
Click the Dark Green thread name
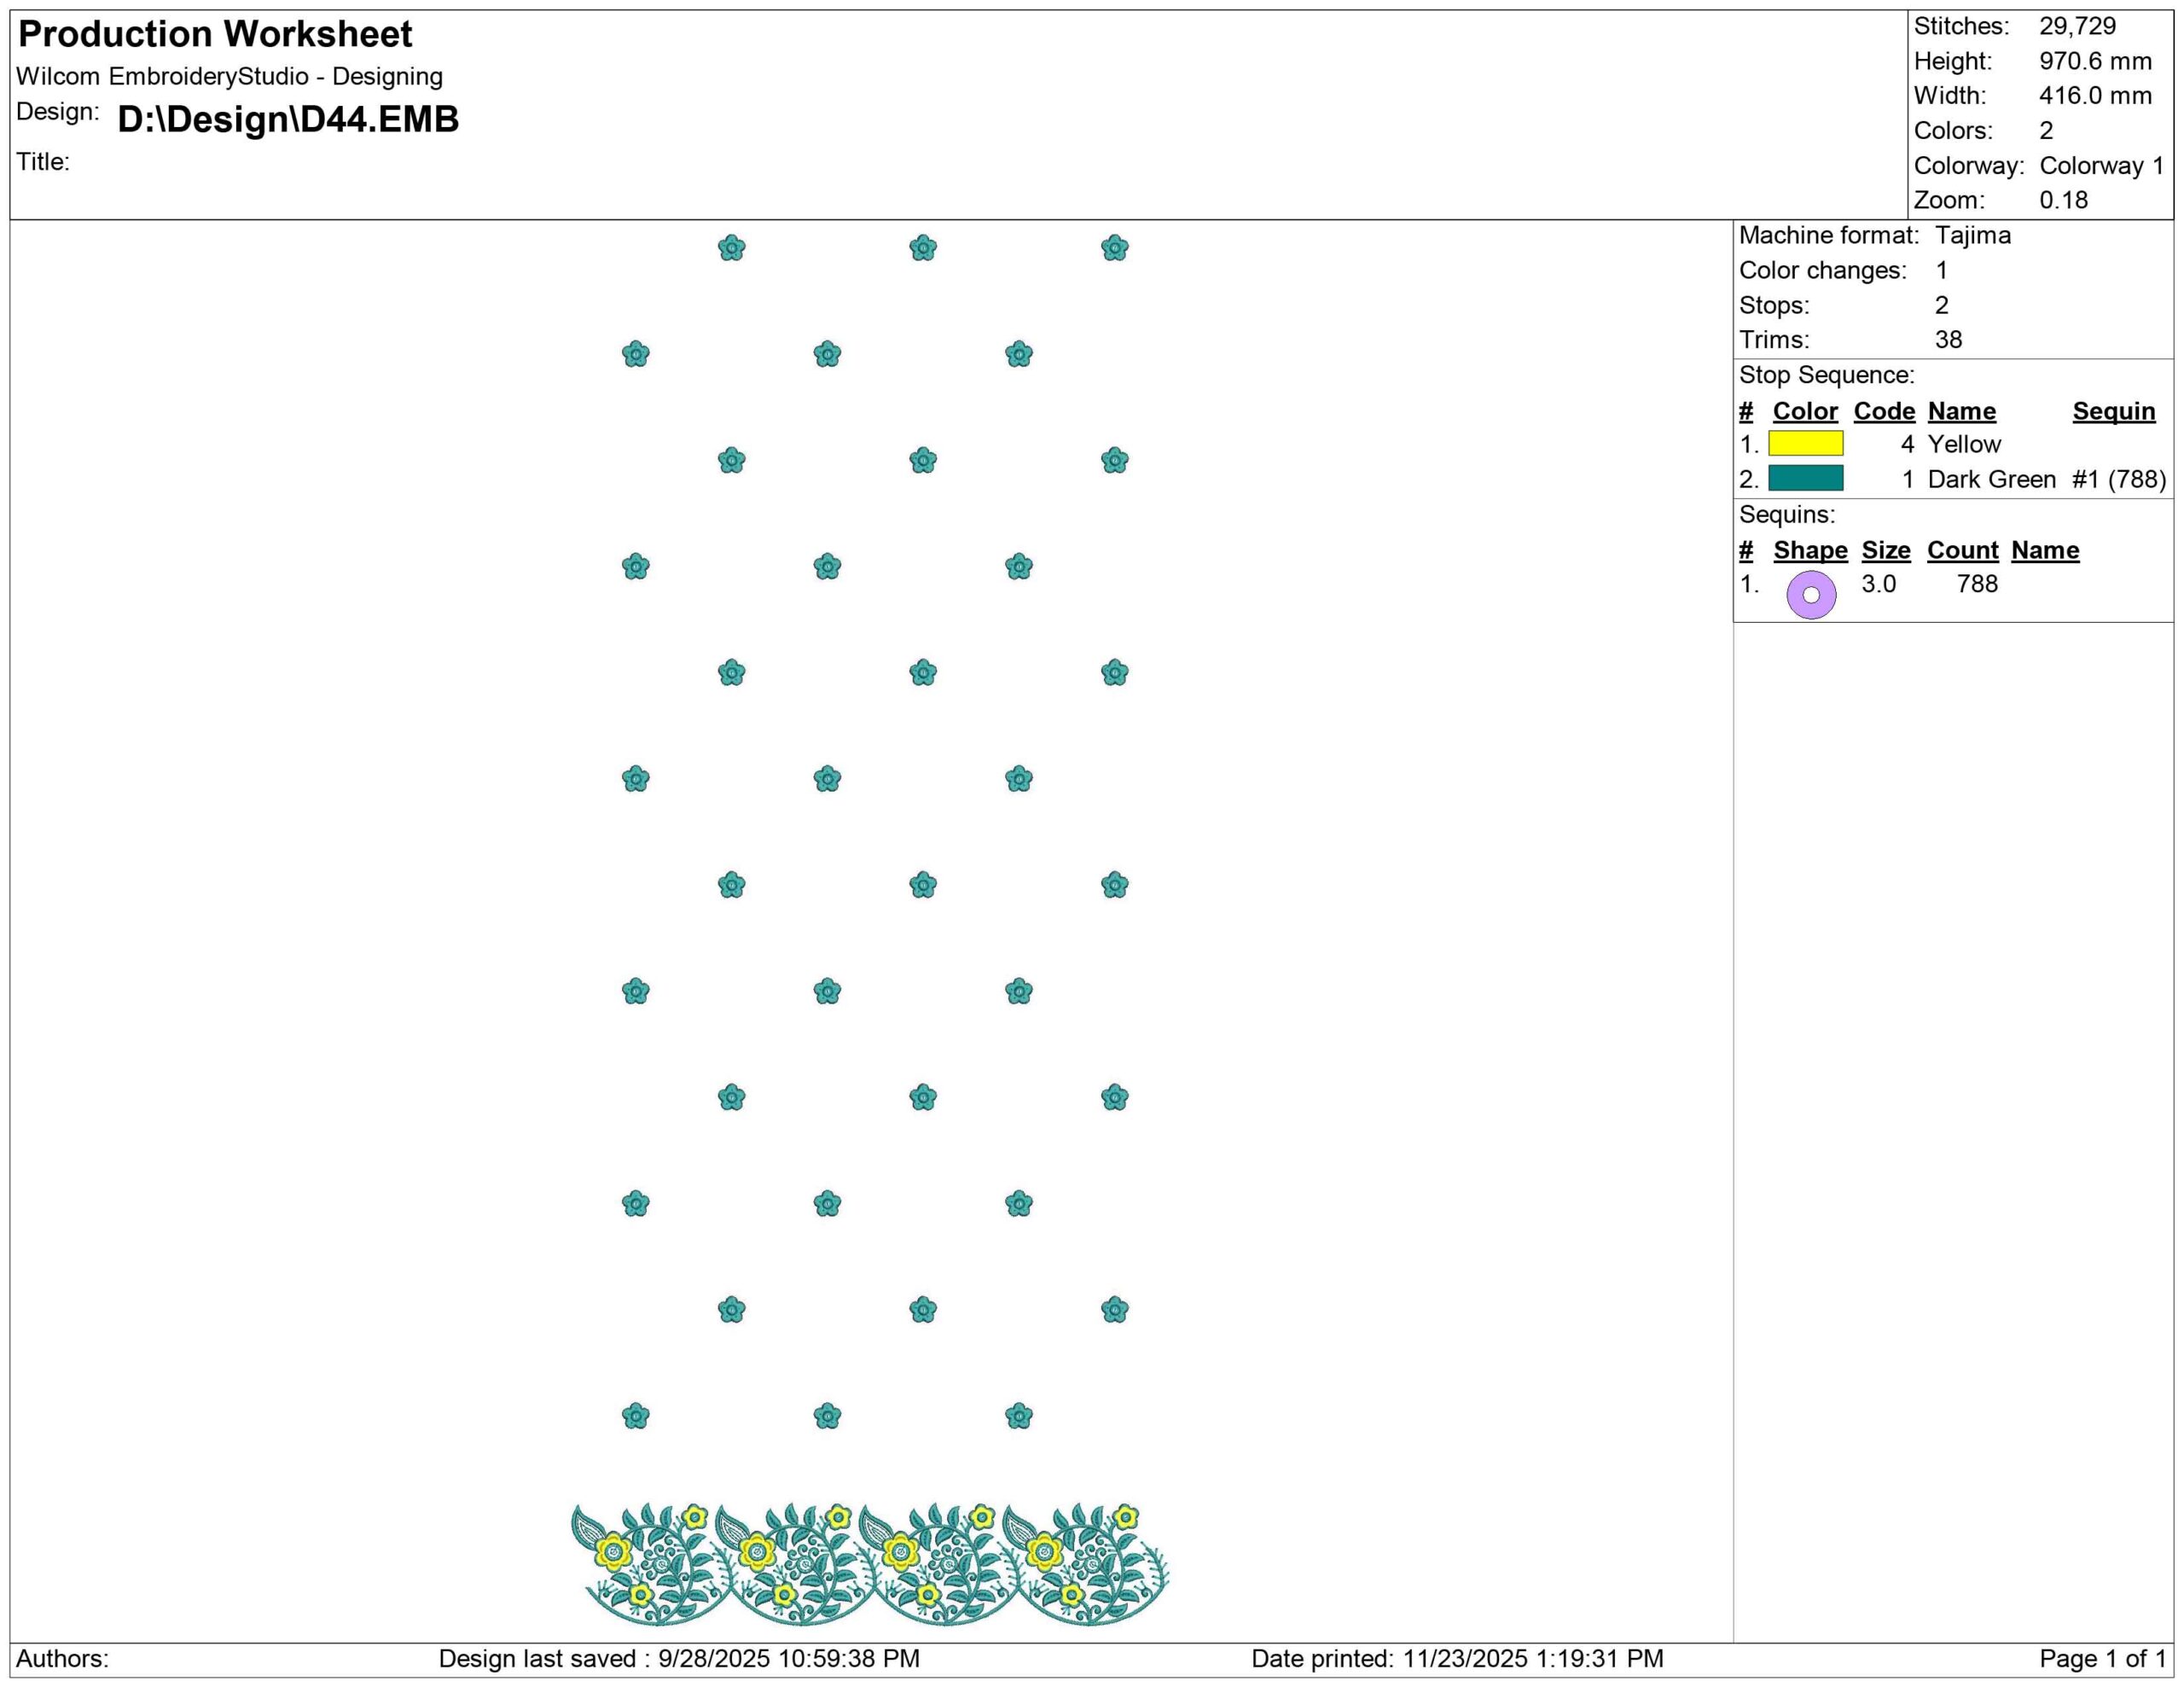[1991, 479]
